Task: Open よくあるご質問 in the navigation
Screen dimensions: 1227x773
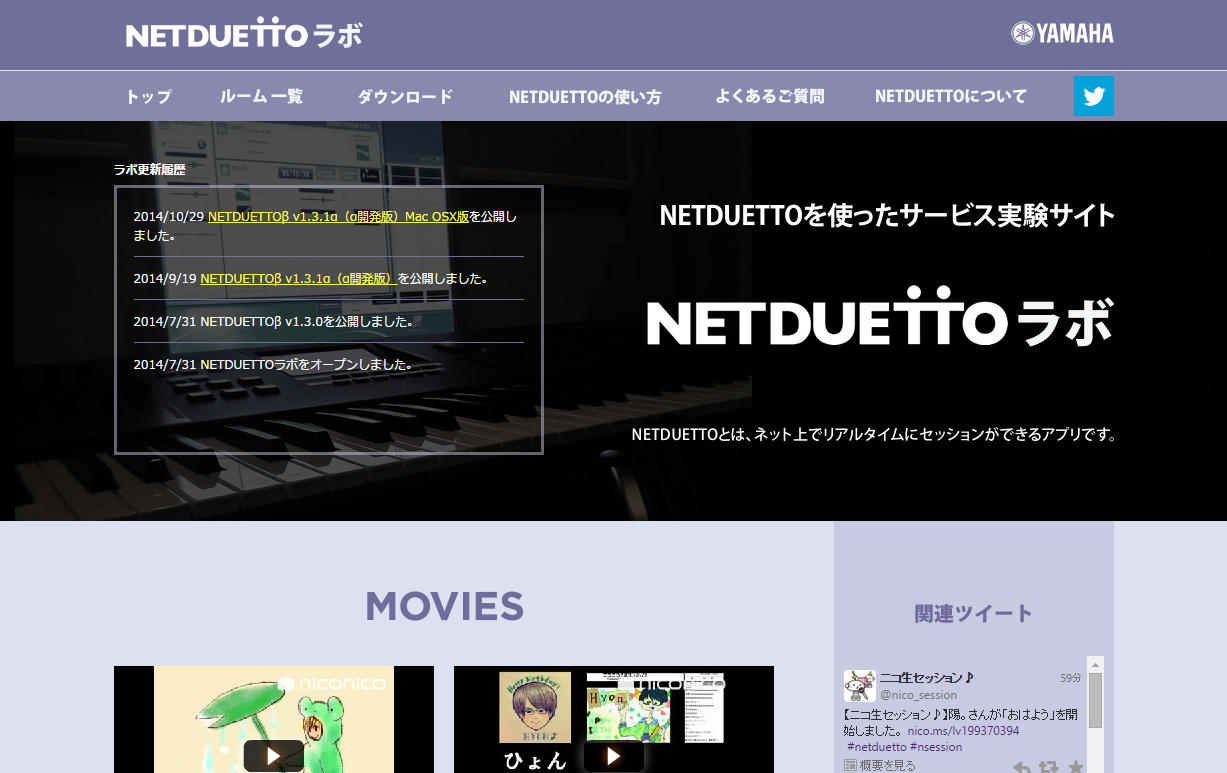Action: coord(770,96)
